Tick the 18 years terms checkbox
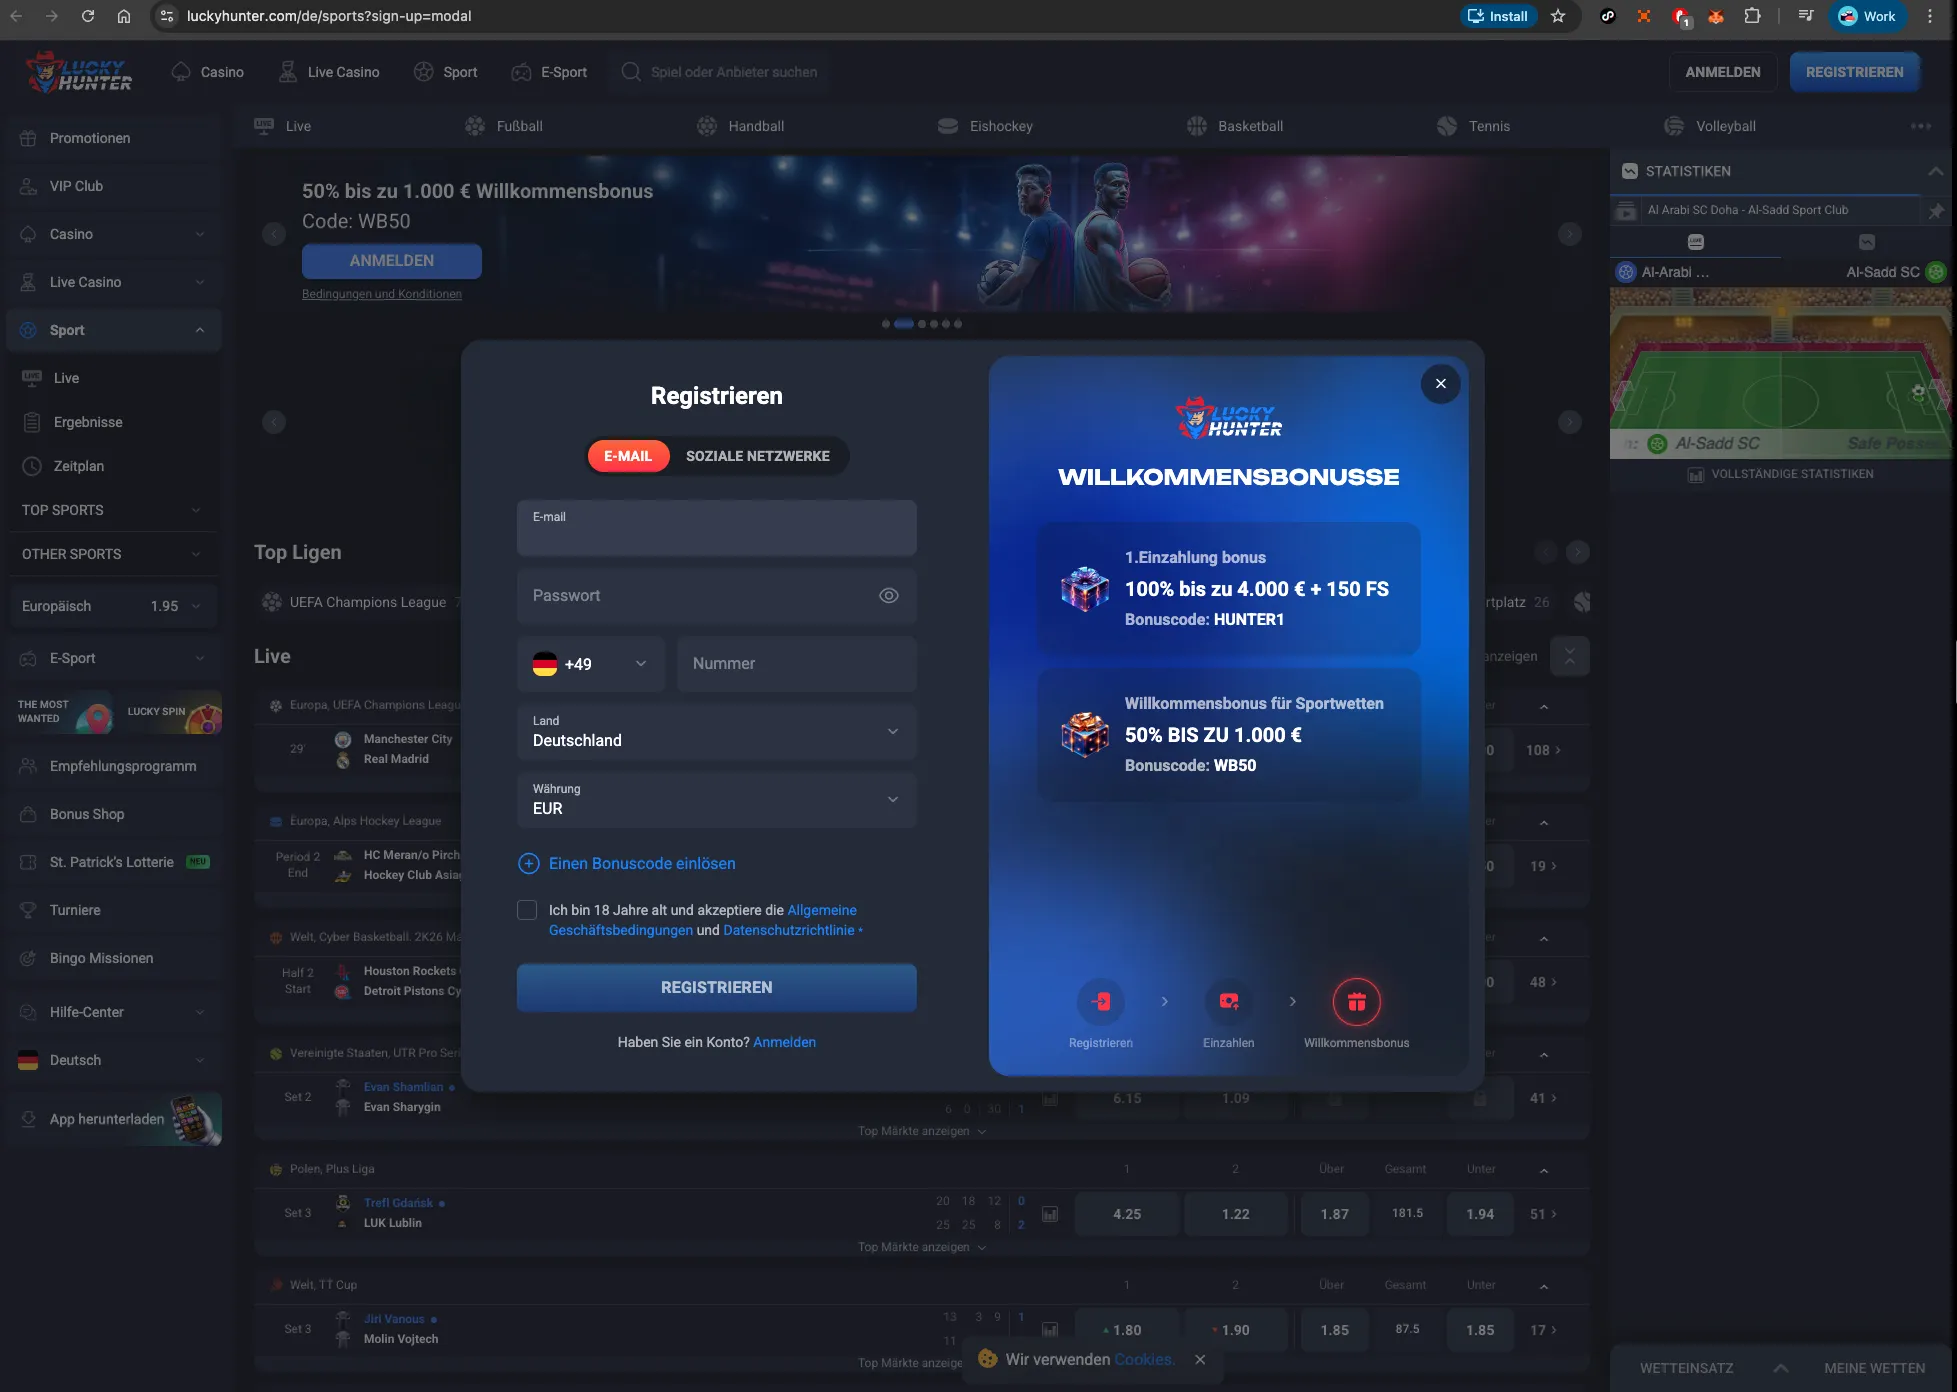1957x1392 pixels. (x=527, y=910)
